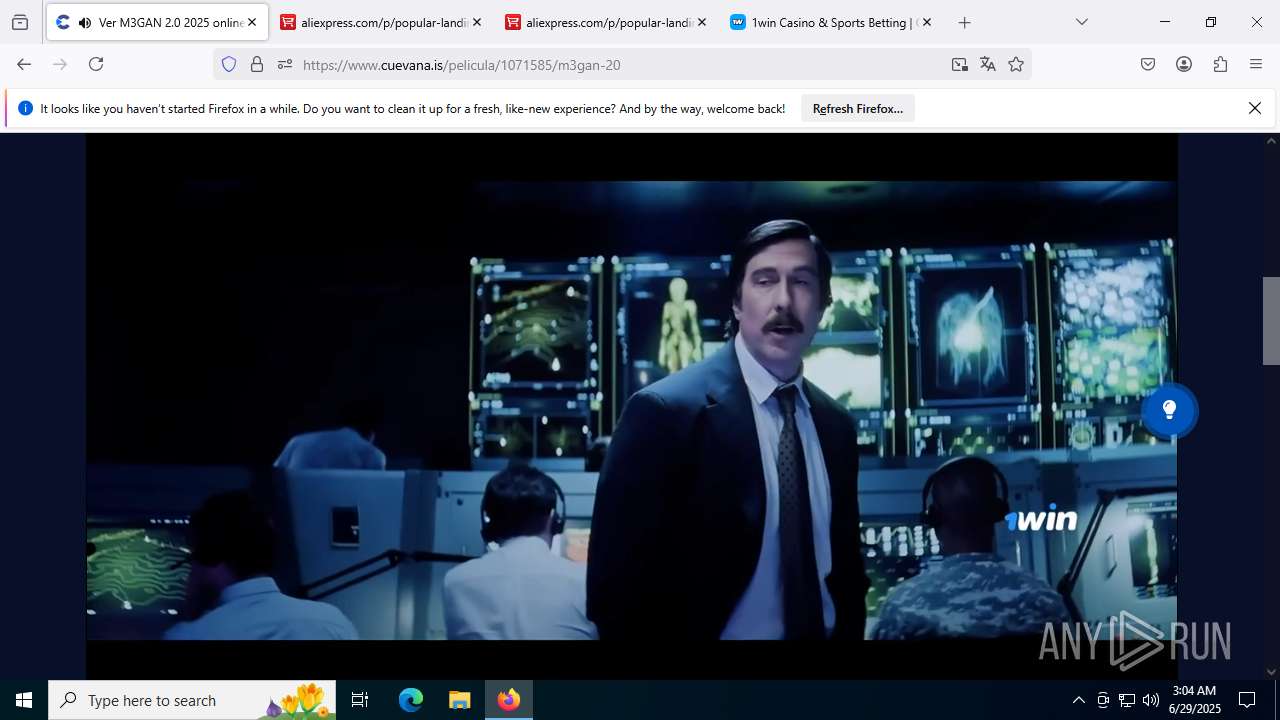Reload the current page
The height and width of the screenshot is (720, 1280).
click(x=96, y=64)
